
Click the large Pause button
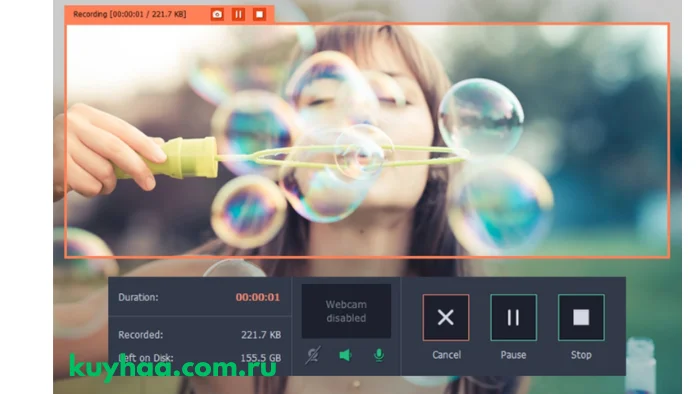pyautogui.click(x=513, y=317)
